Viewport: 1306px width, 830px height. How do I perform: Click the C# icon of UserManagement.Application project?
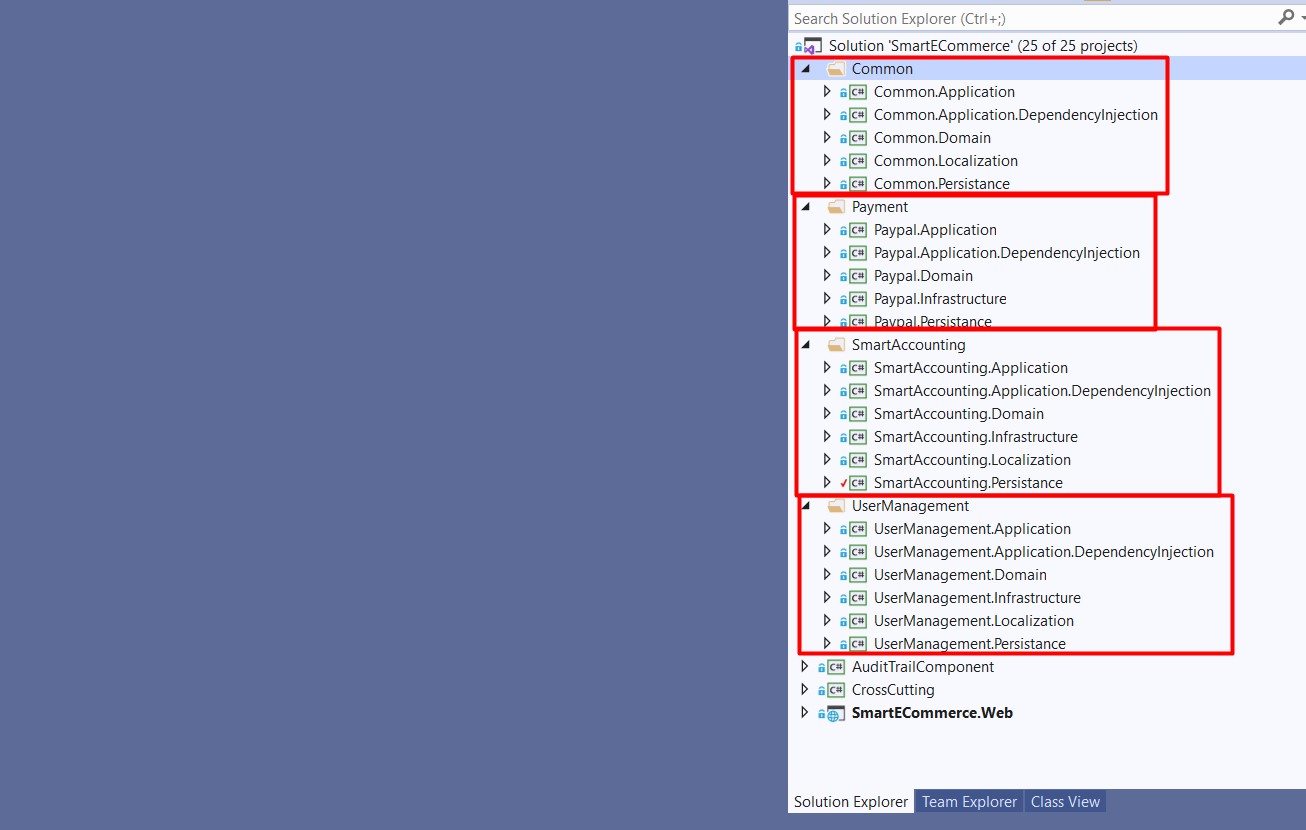coord(858,529)
